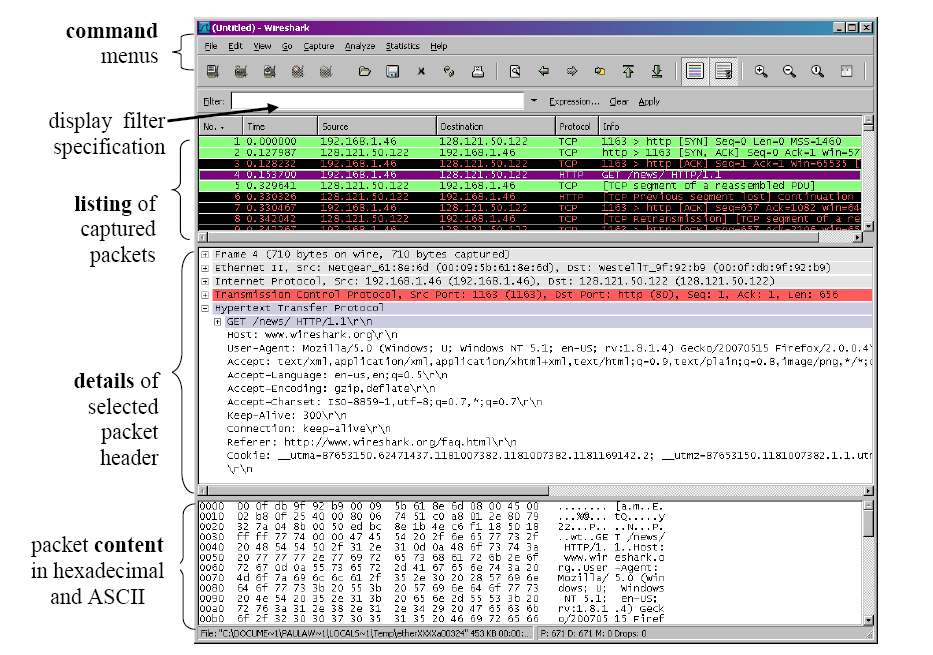The height and width of the screenshot is (655, 933).
Task: Start a new live capture
Action: (x=270, y=71)
